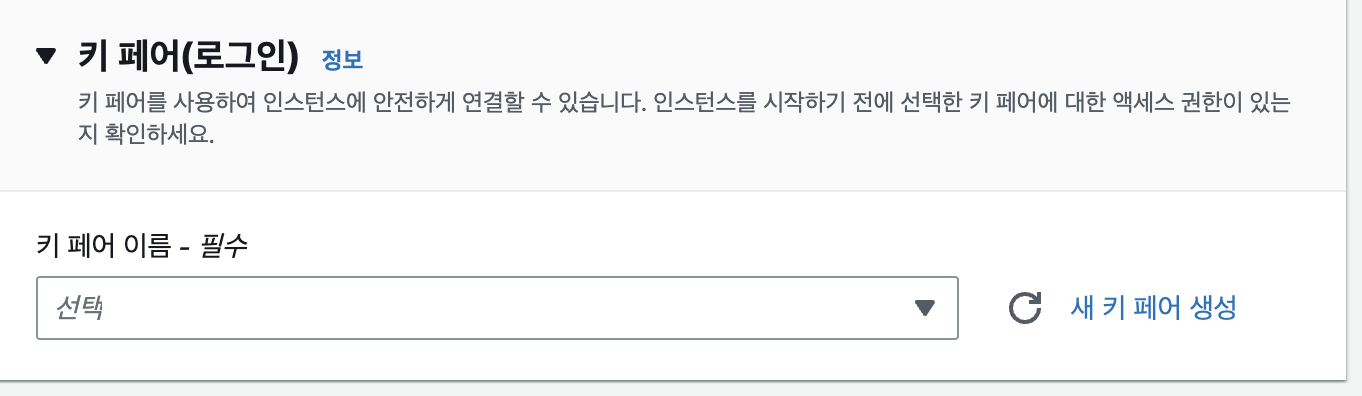
Task: Select the 선택 placeholder in key pair field
Action: point(80,308)
